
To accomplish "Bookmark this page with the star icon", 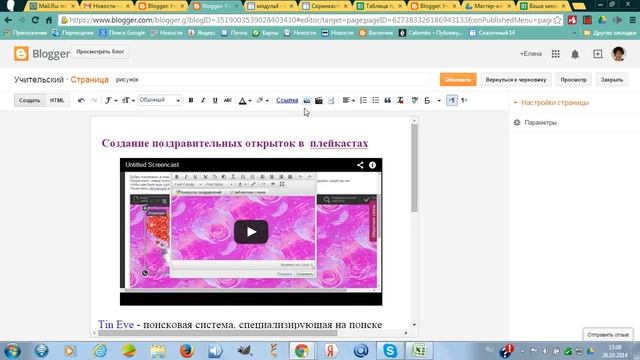I will (x=557, y=20).
